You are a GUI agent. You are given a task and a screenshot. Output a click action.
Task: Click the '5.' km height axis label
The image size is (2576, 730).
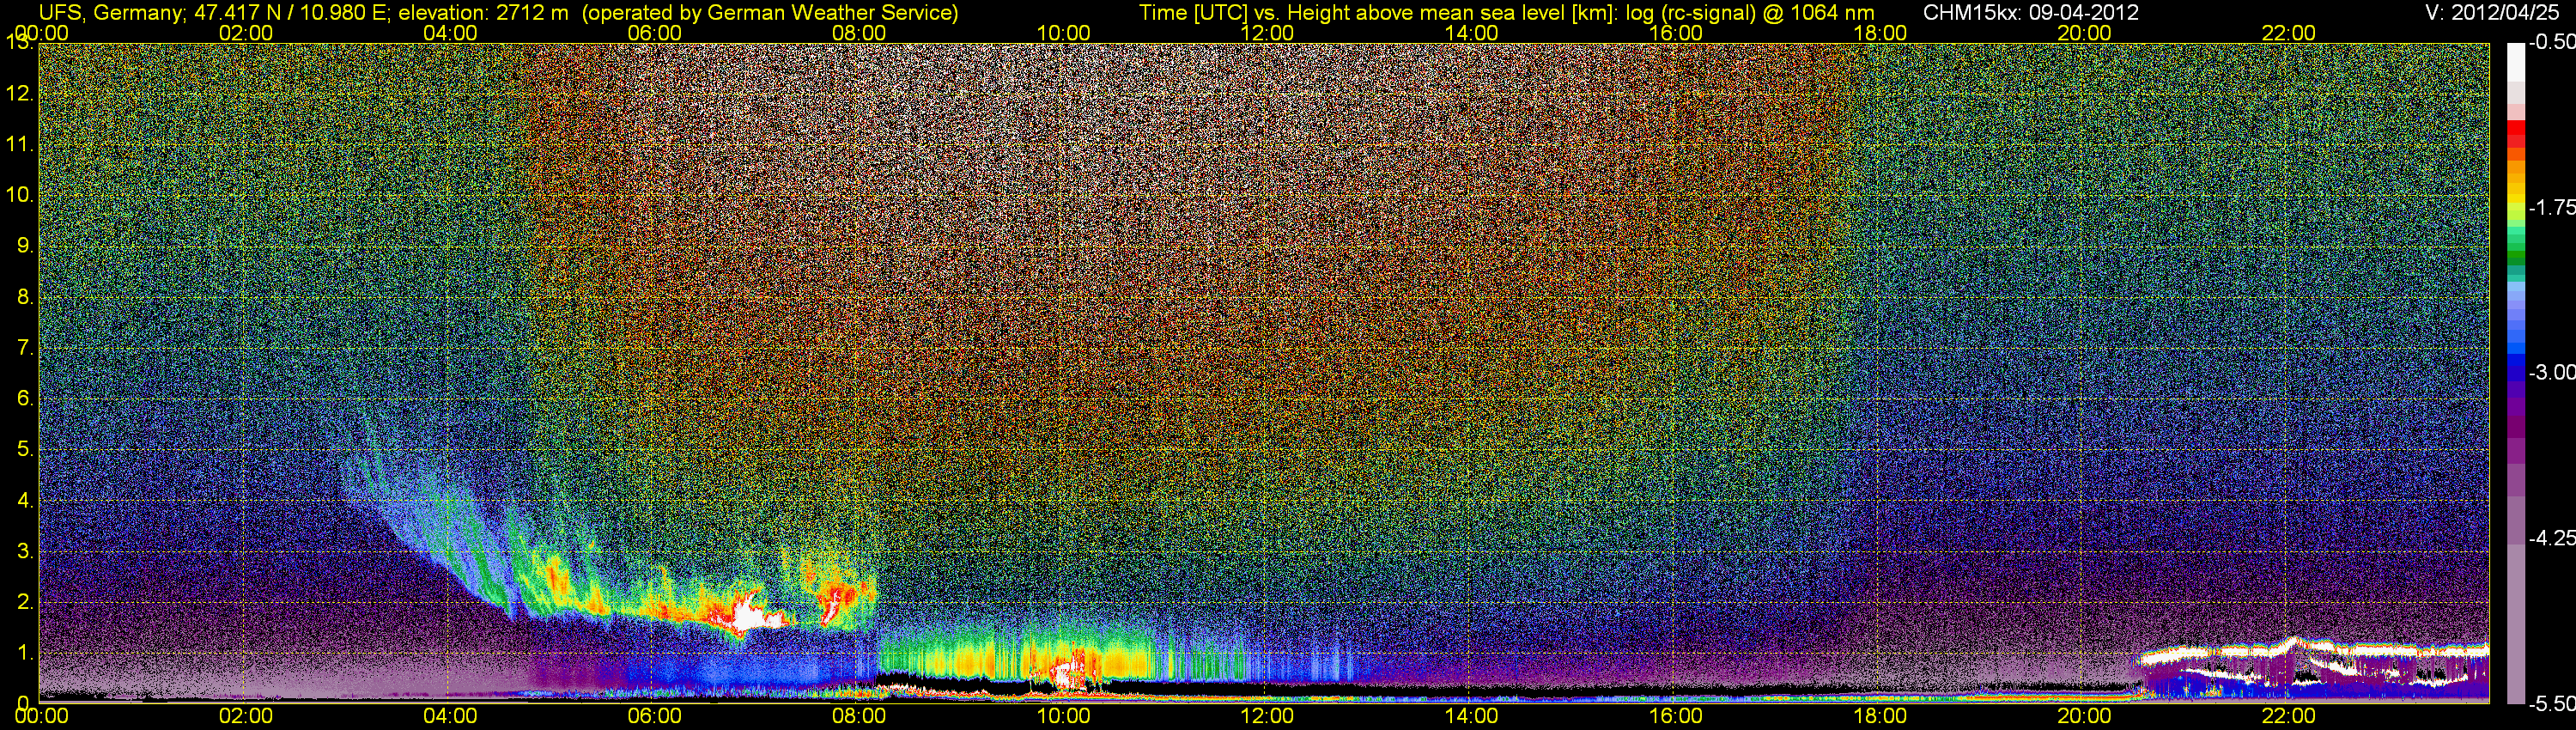[26, 449]
